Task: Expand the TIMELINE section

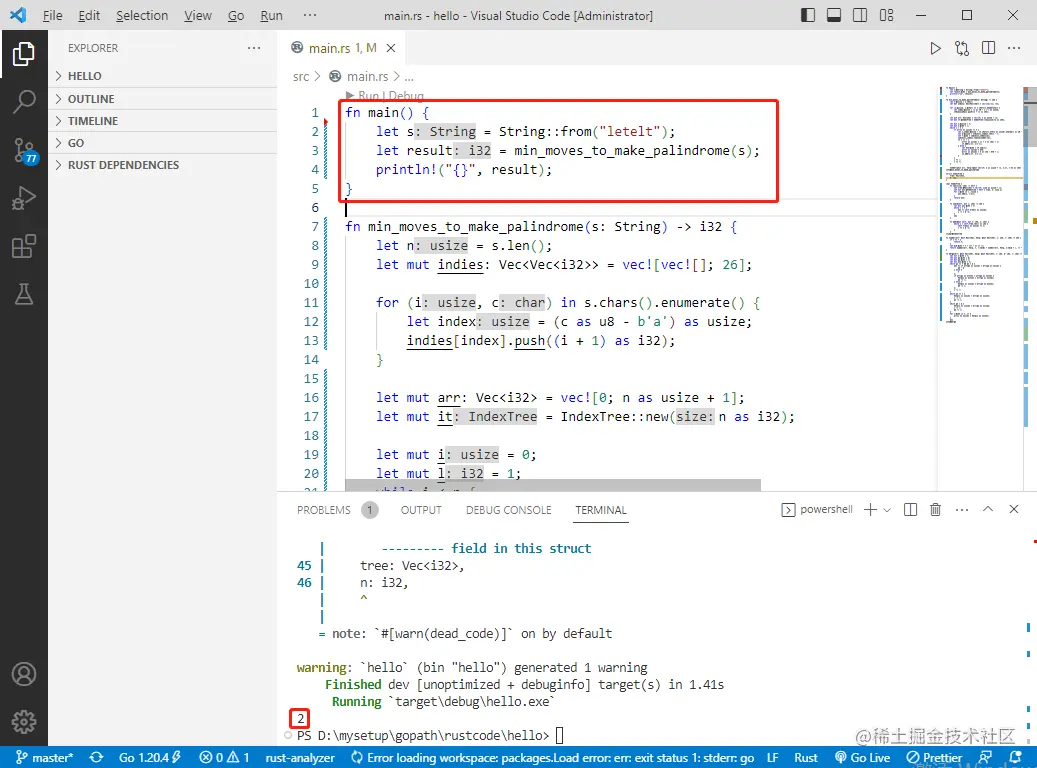Action: click(162, 121)
